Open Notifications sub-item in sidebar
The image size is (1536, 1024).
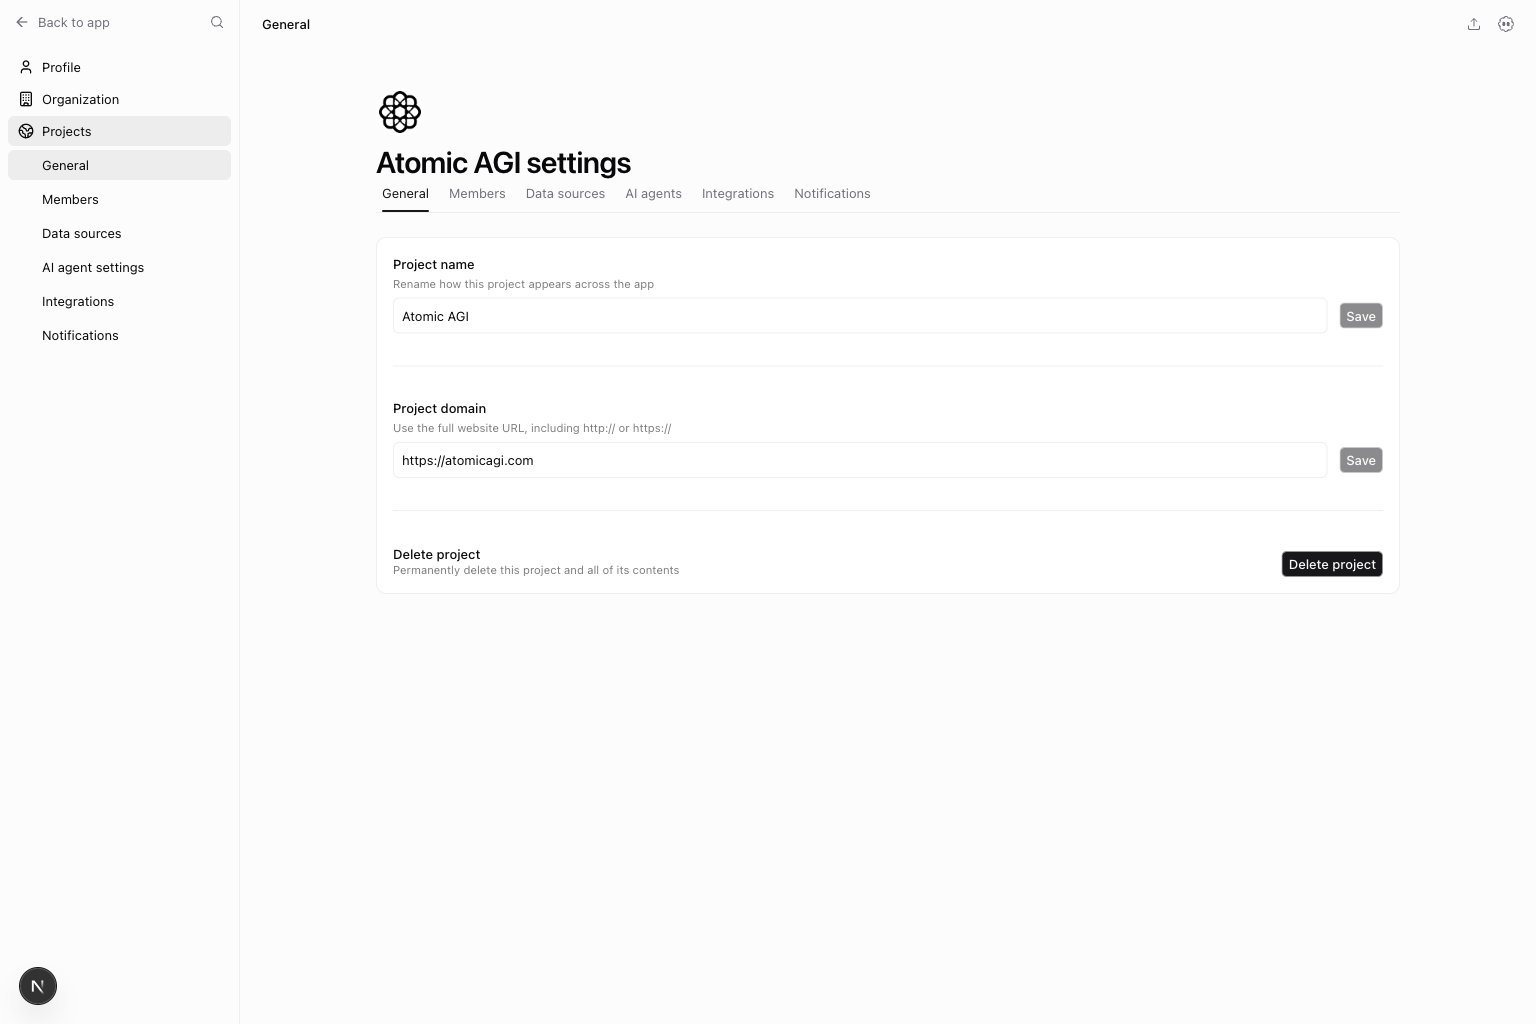tap(119, 335)
